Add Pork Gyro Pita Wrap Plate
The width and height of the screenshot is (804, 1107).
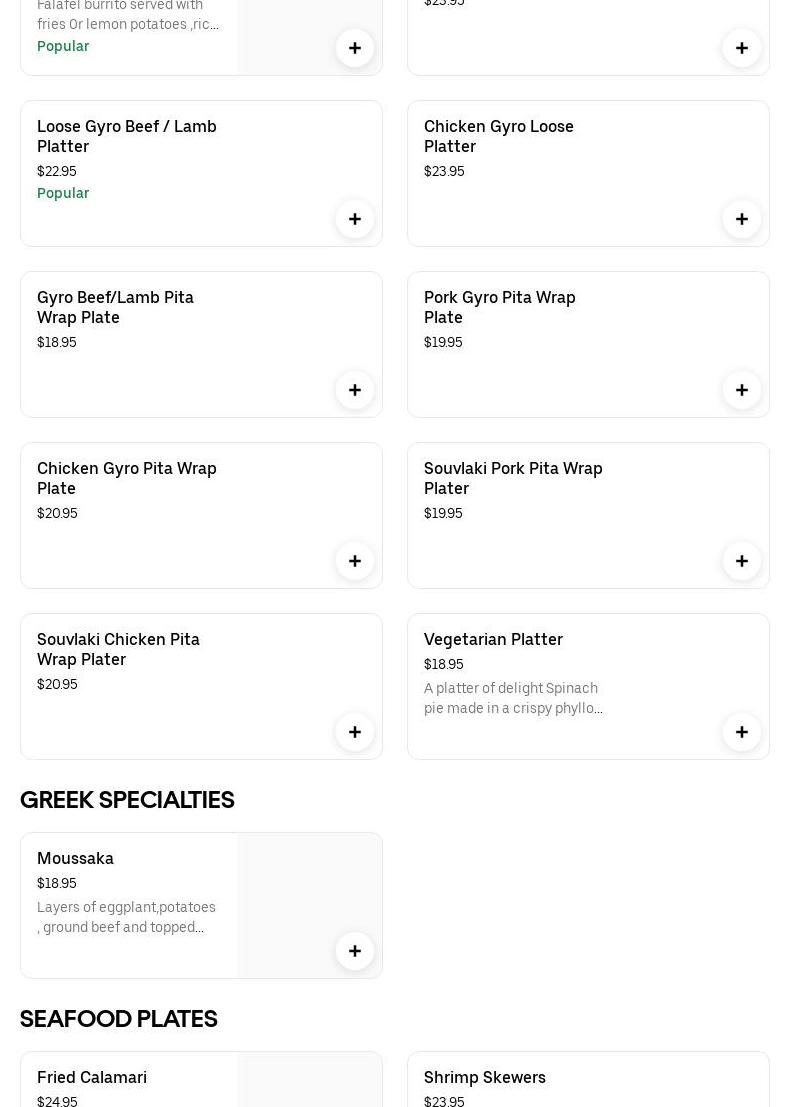tap(742, 390)
